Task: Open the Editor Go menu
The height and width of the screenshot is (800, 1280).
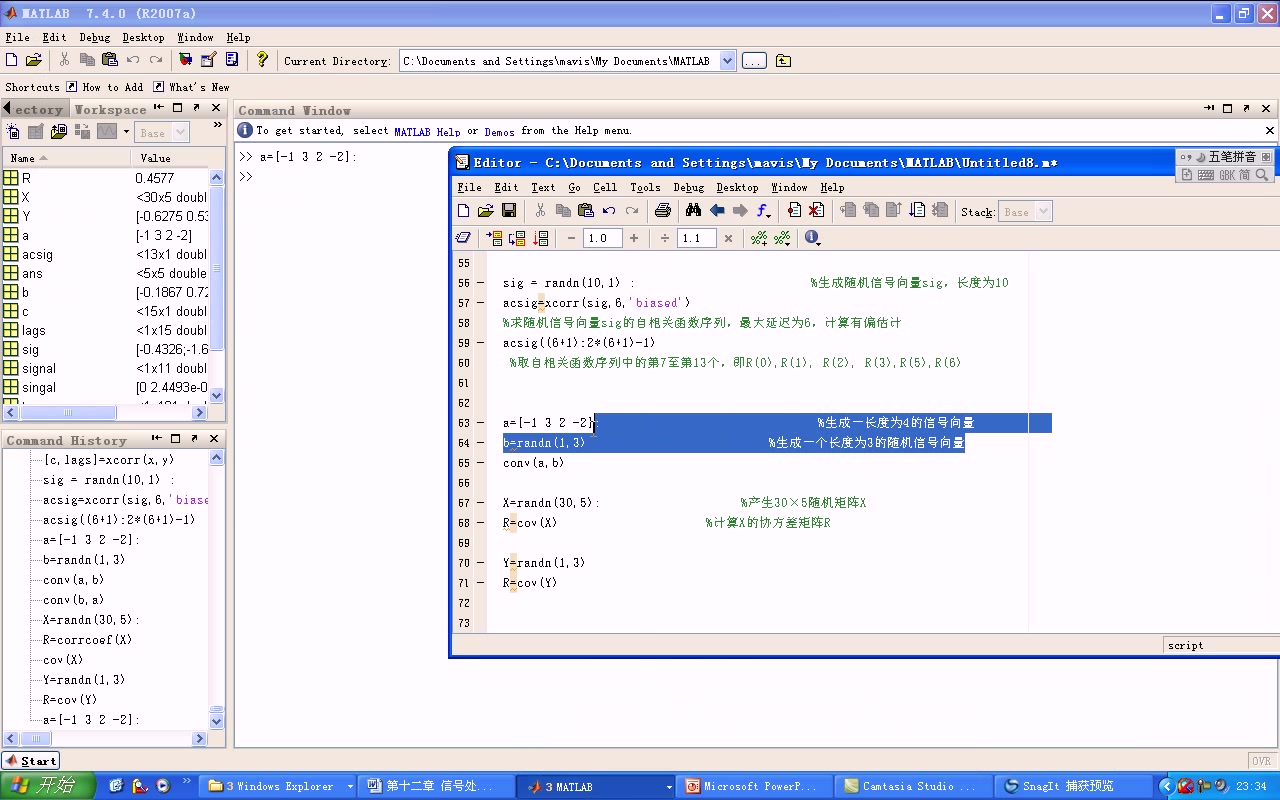Action: click(574, 187)
